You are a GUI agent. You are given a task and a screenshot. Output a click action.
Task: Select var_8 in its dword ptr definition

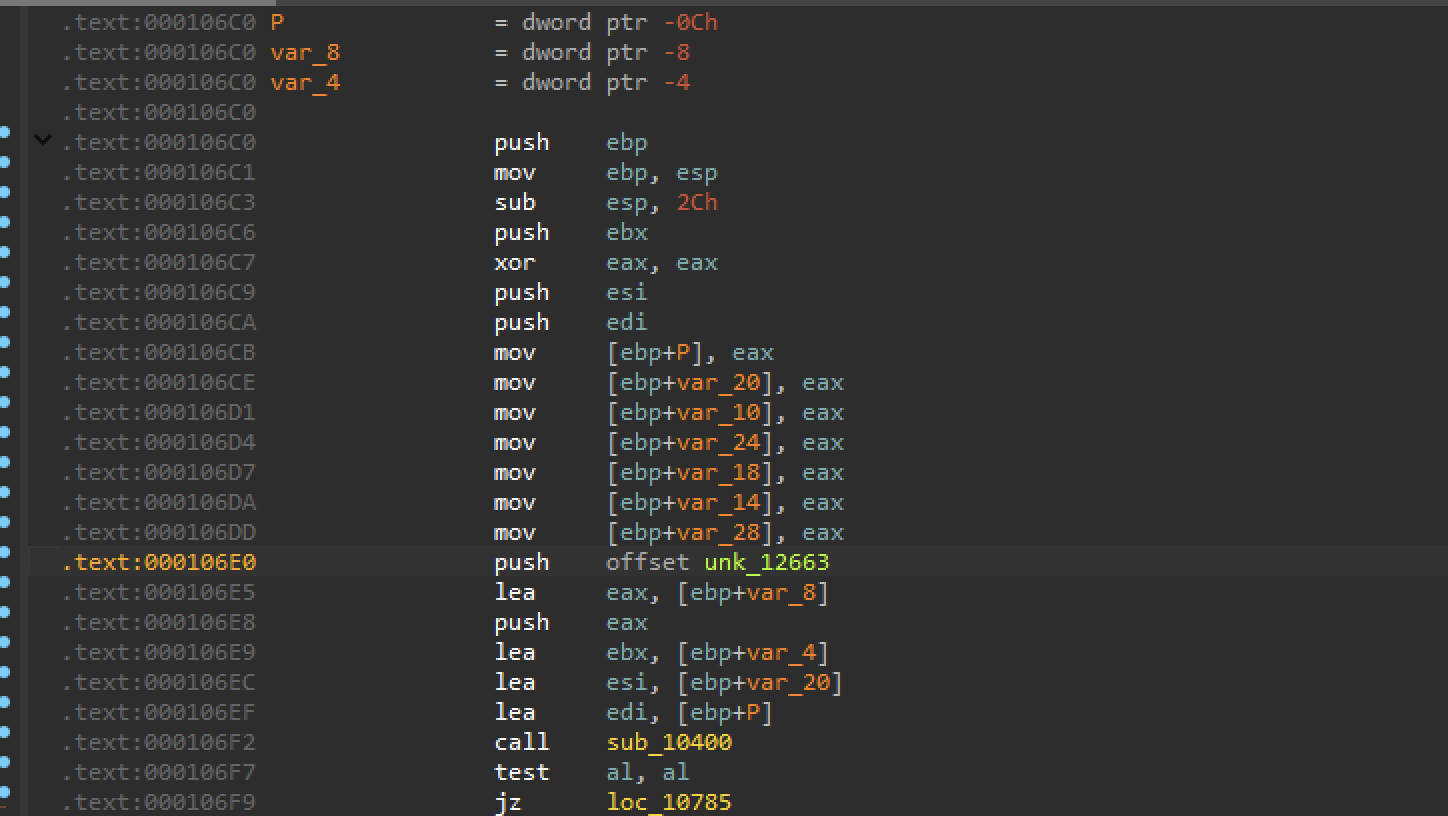click(x=305, y=52)
